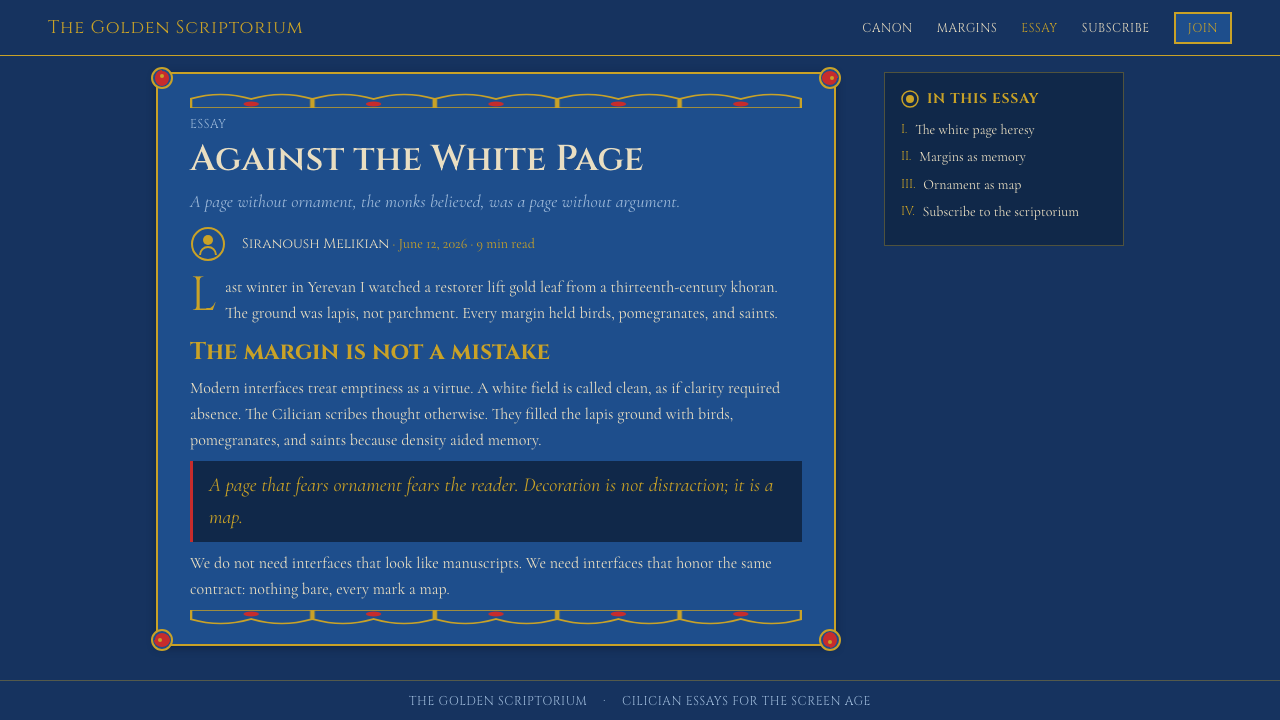Select the Essay nav item
Screen dimensions: 1280x720
pos(1039,28)
